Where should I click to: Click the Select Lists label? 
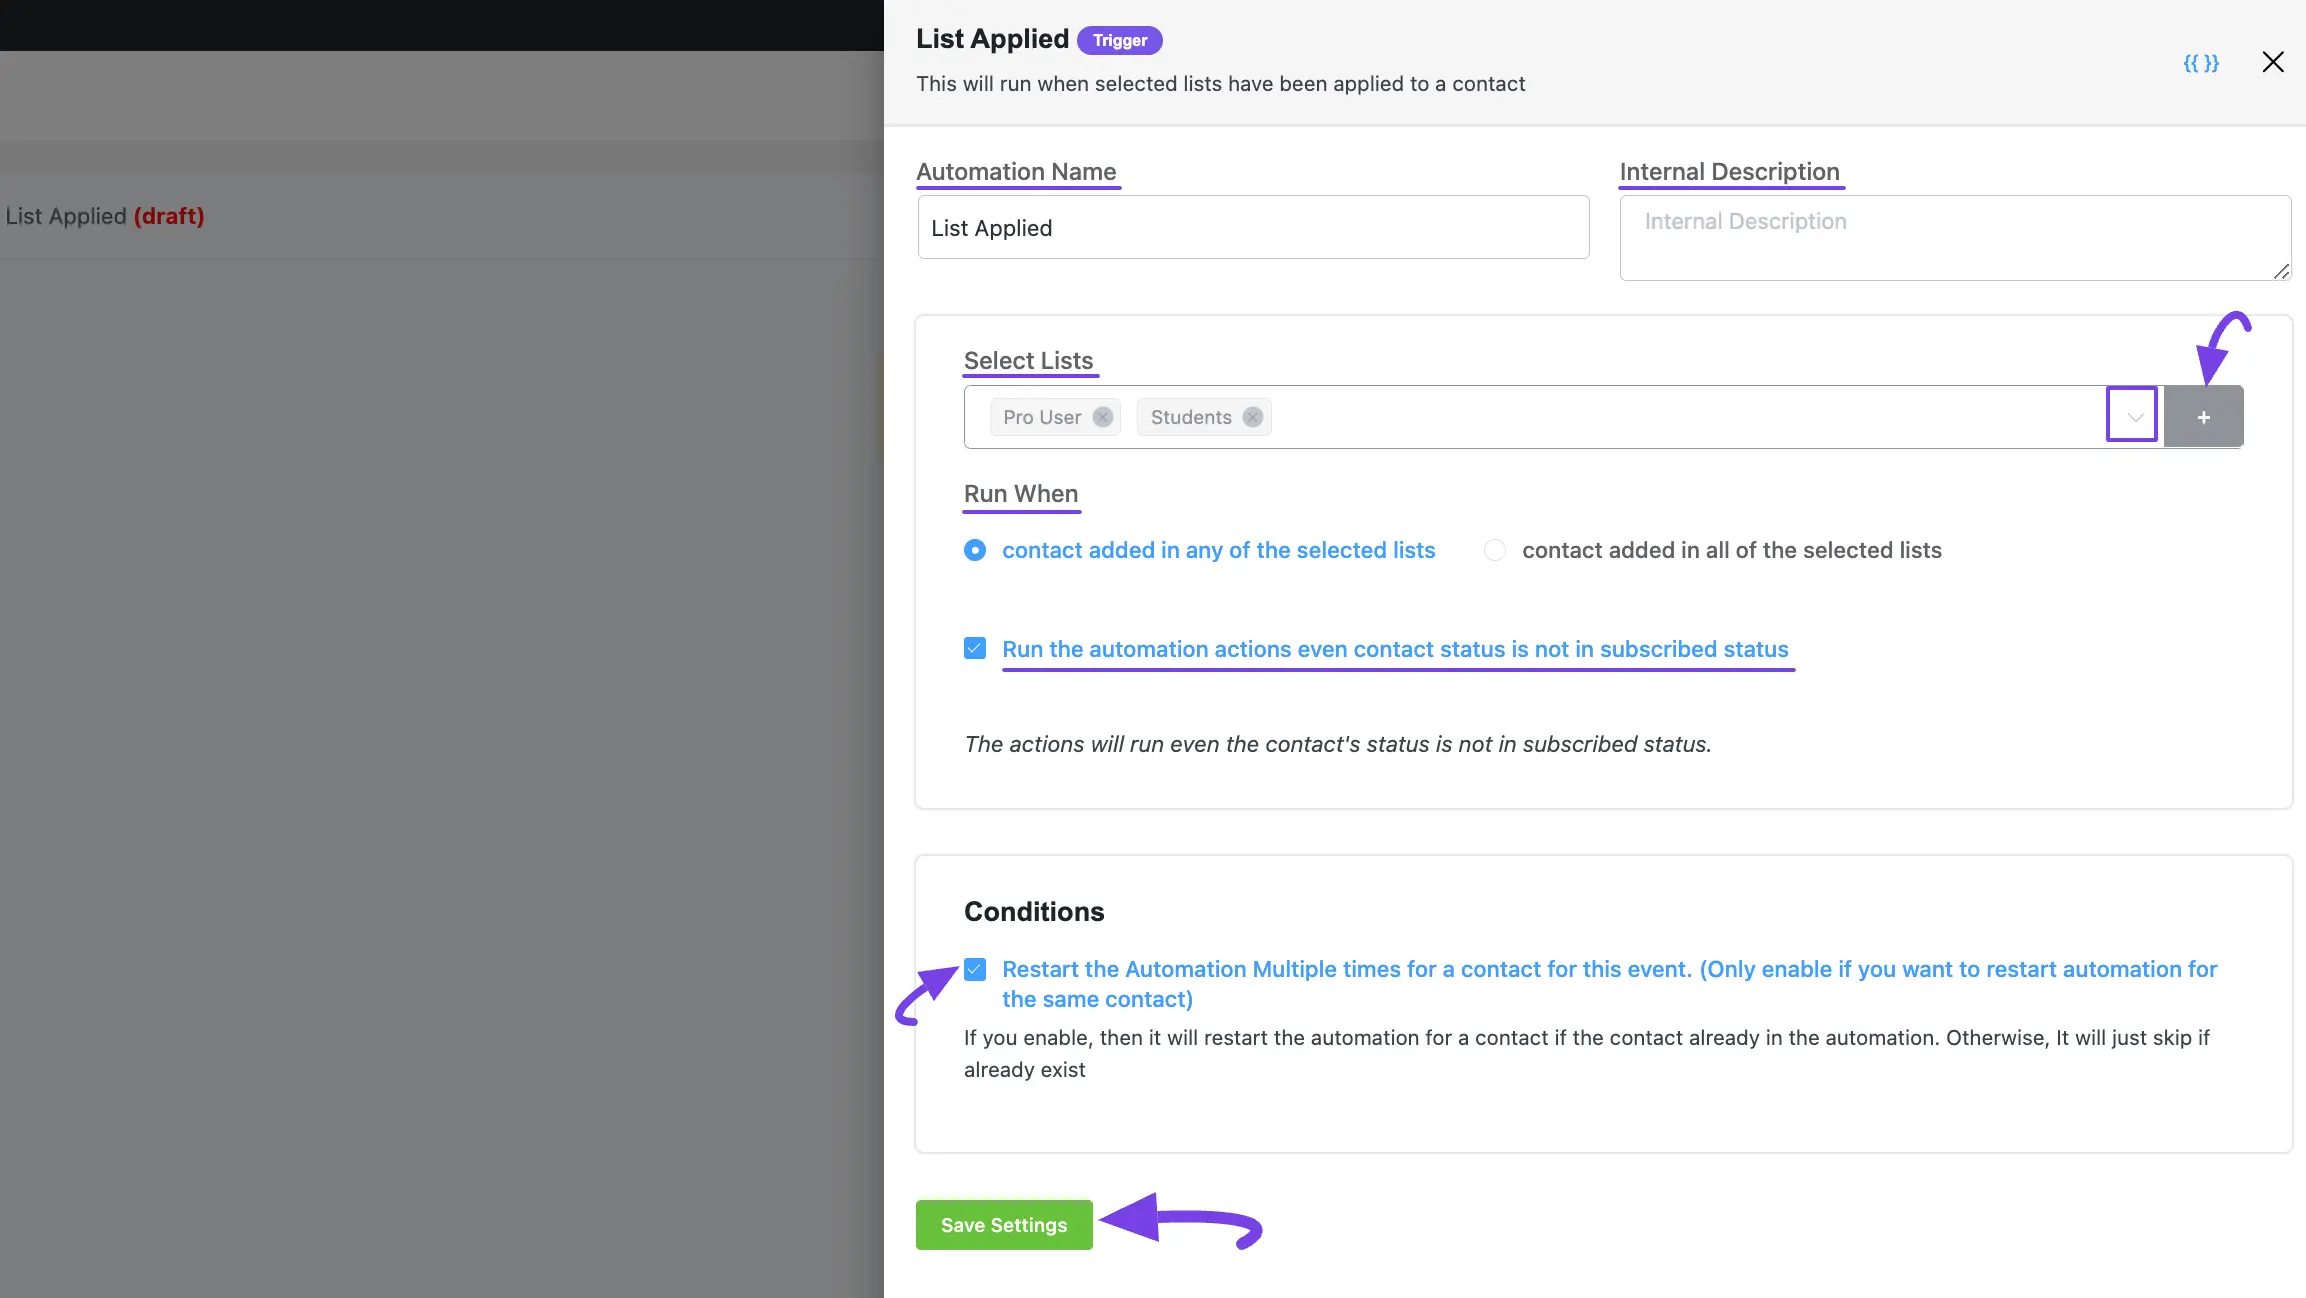[x=1029, y=358]
